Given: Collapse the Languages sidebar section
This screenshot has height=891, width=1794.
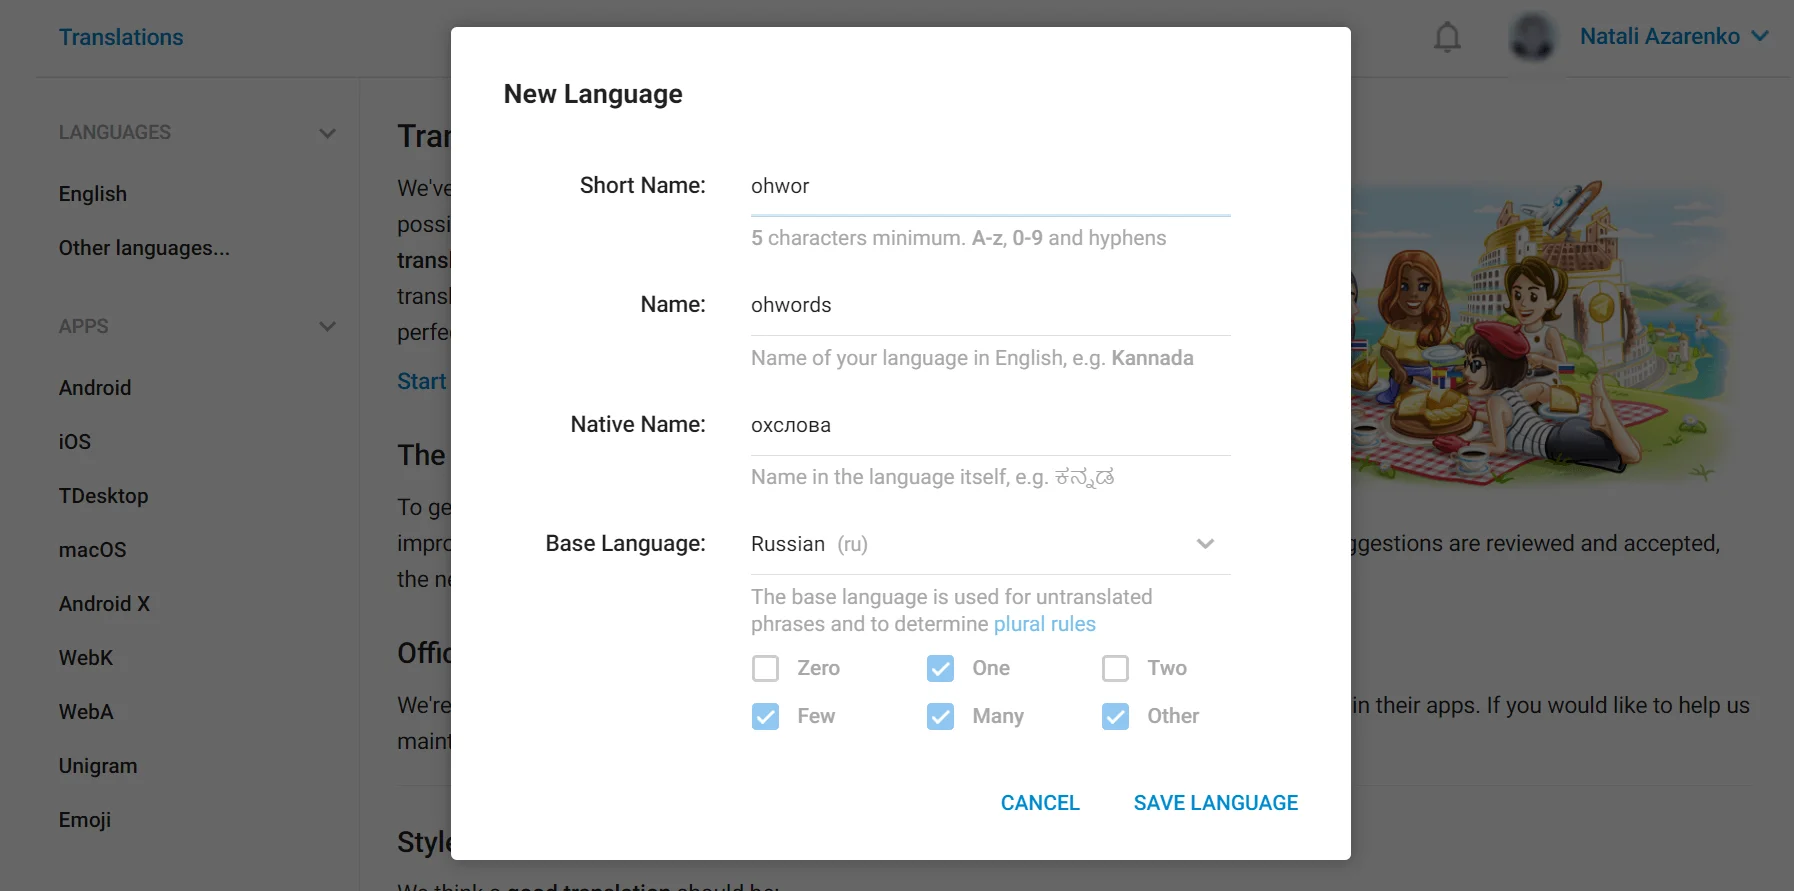Looking at the screenshot, I should (327, 133).
